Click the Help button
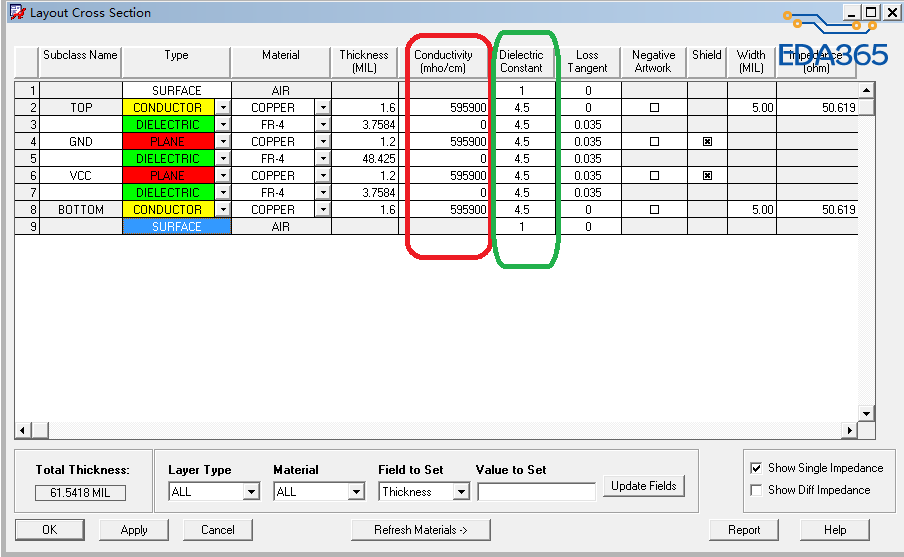 coord(834,530)
